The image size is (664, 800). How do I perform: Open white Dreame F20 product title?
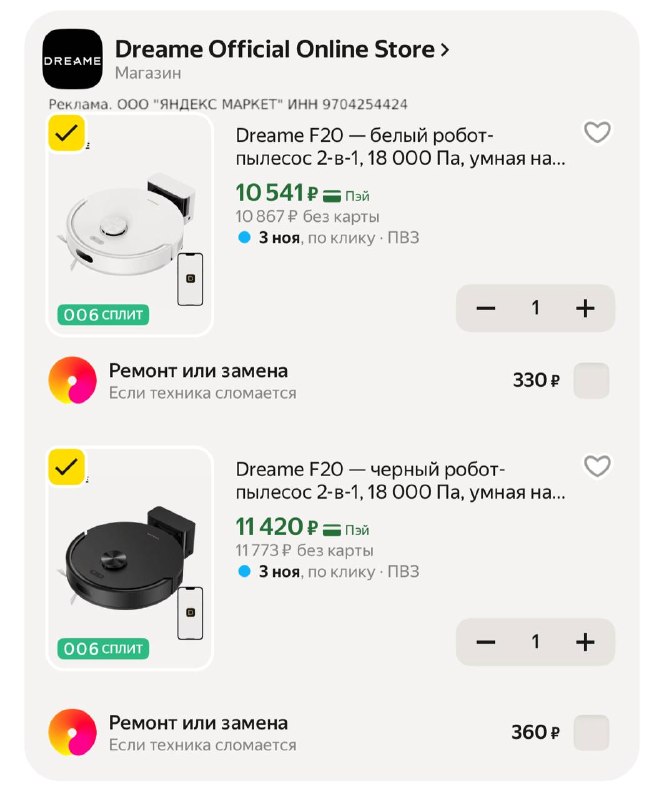point(400,147)
